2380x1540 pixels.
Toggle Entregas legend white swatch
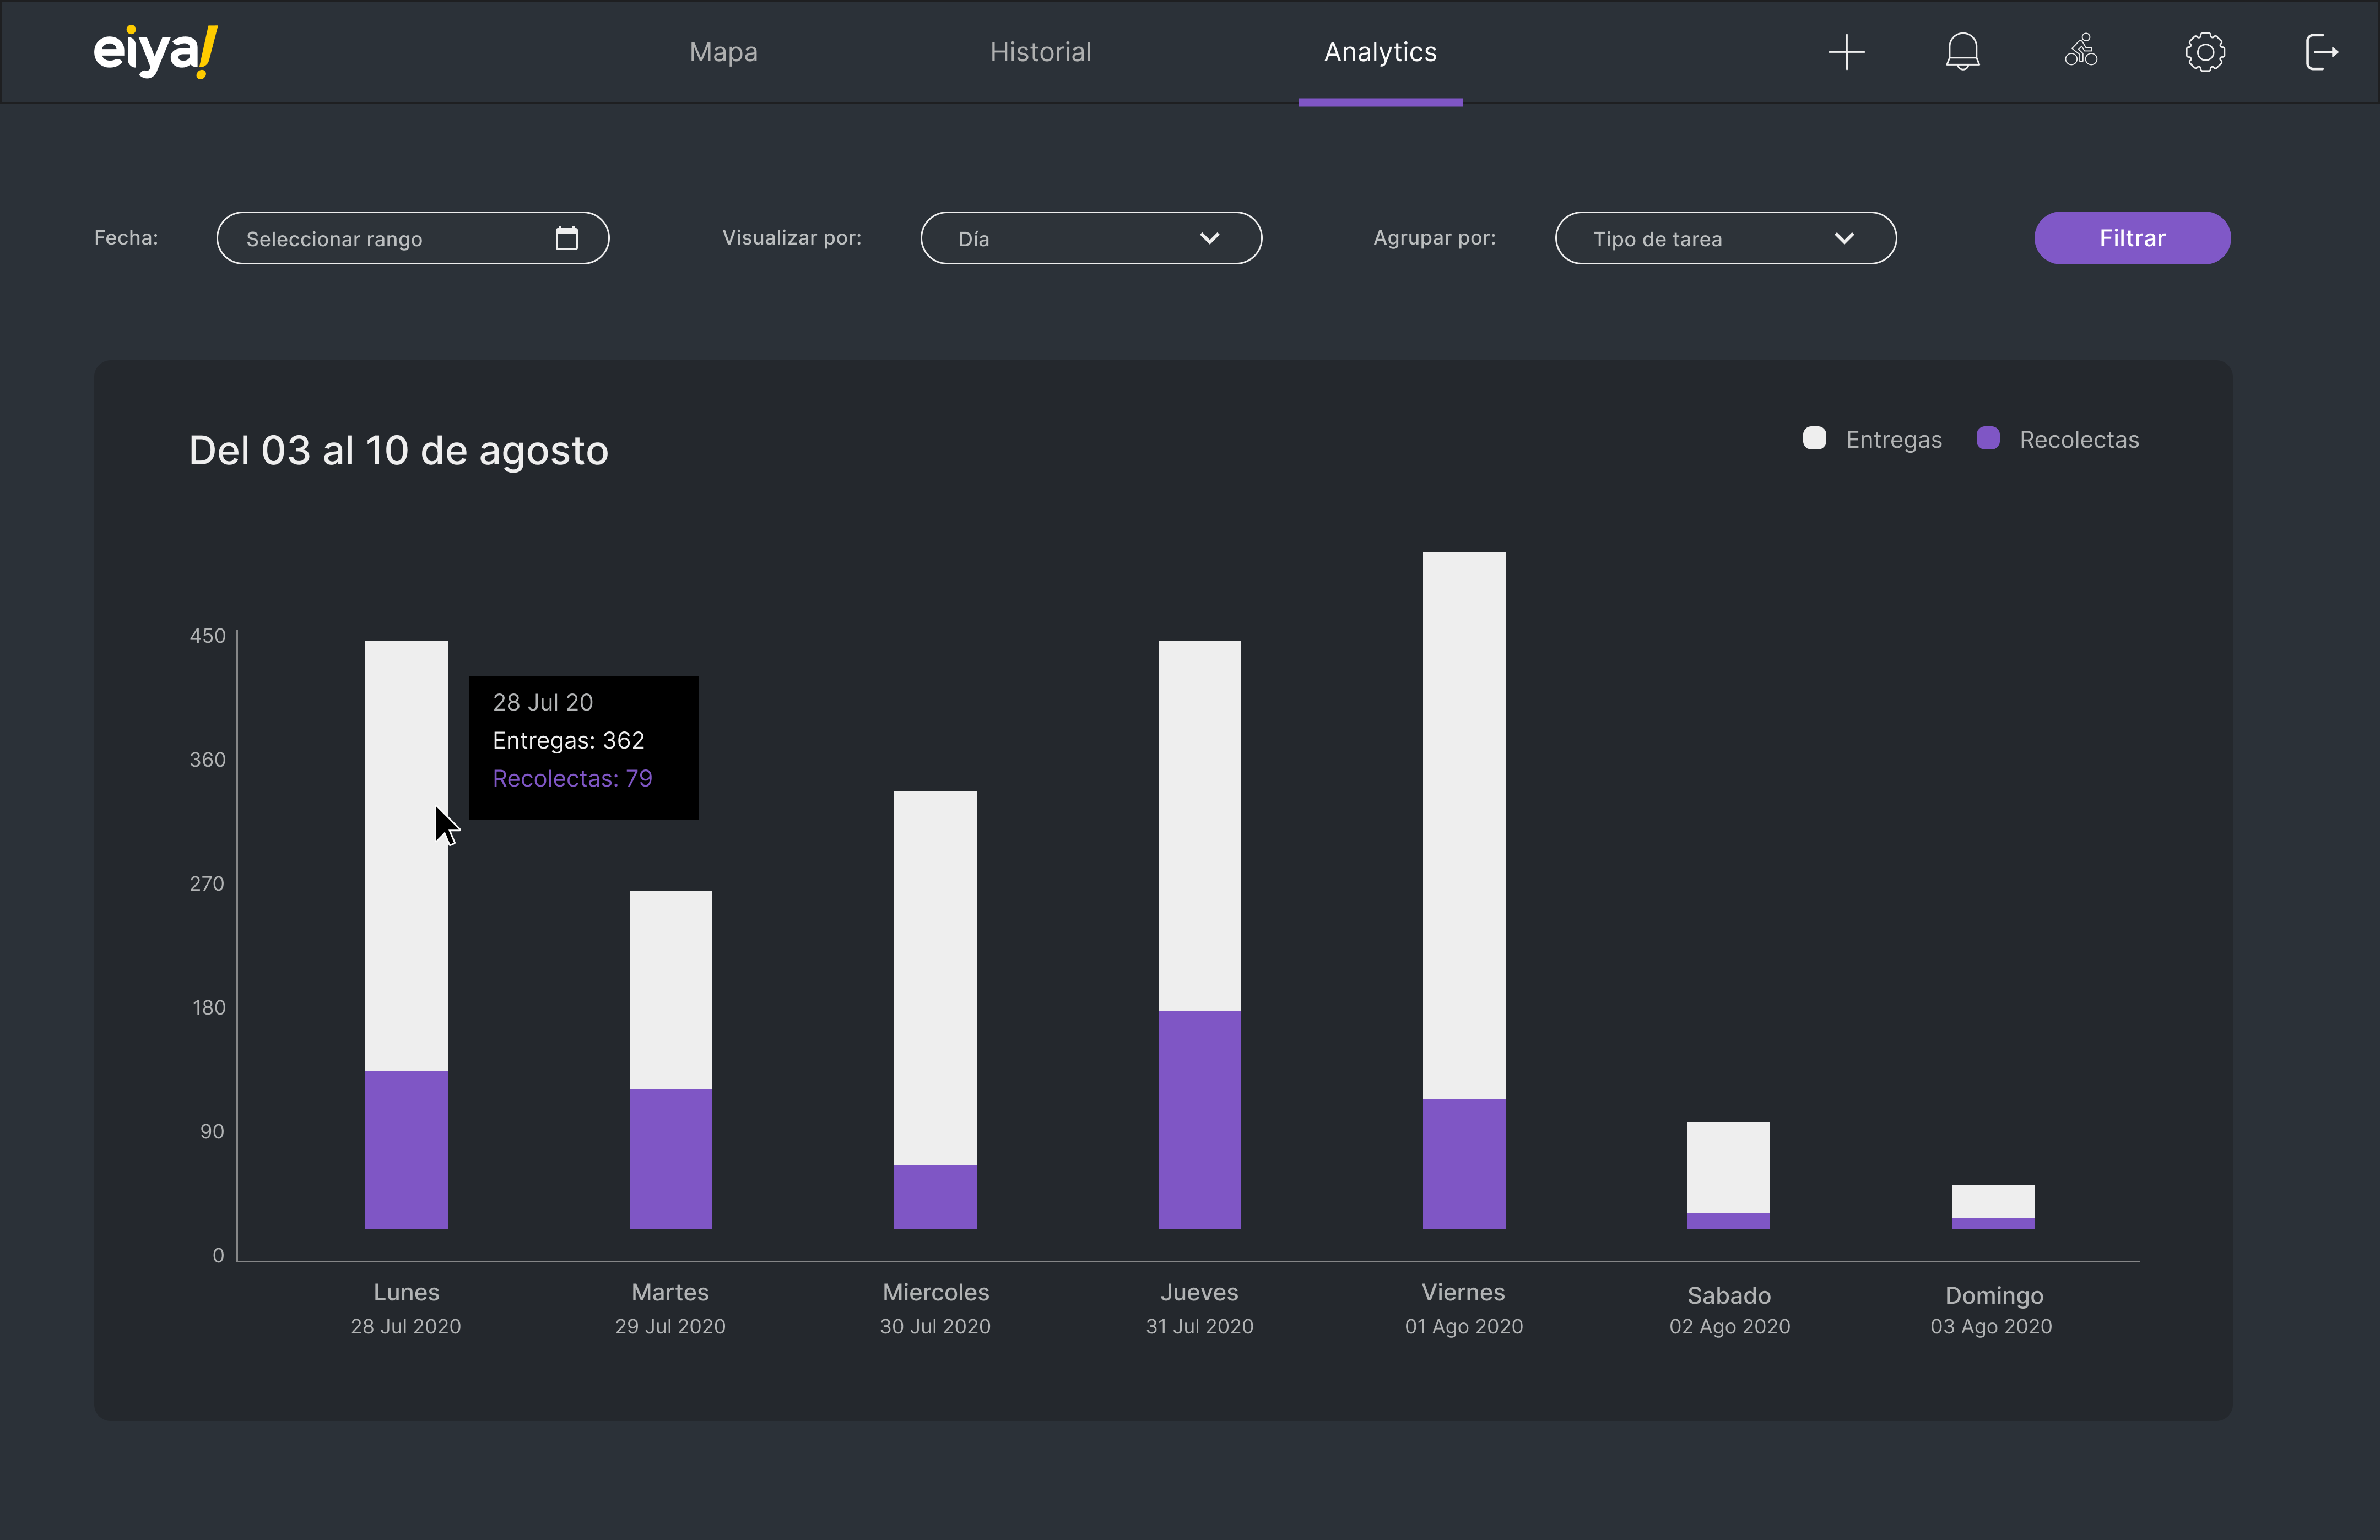click(1814, 439)
